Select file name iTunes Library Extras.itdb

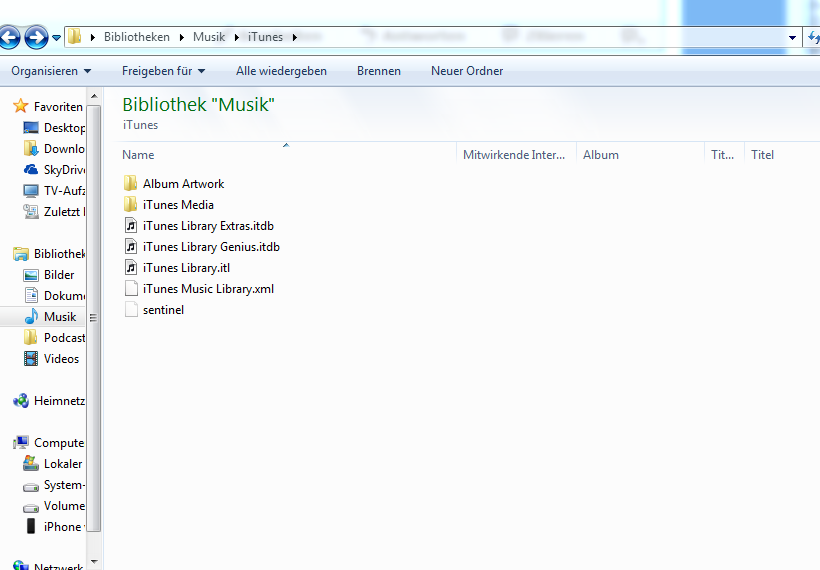coord(208,226)
